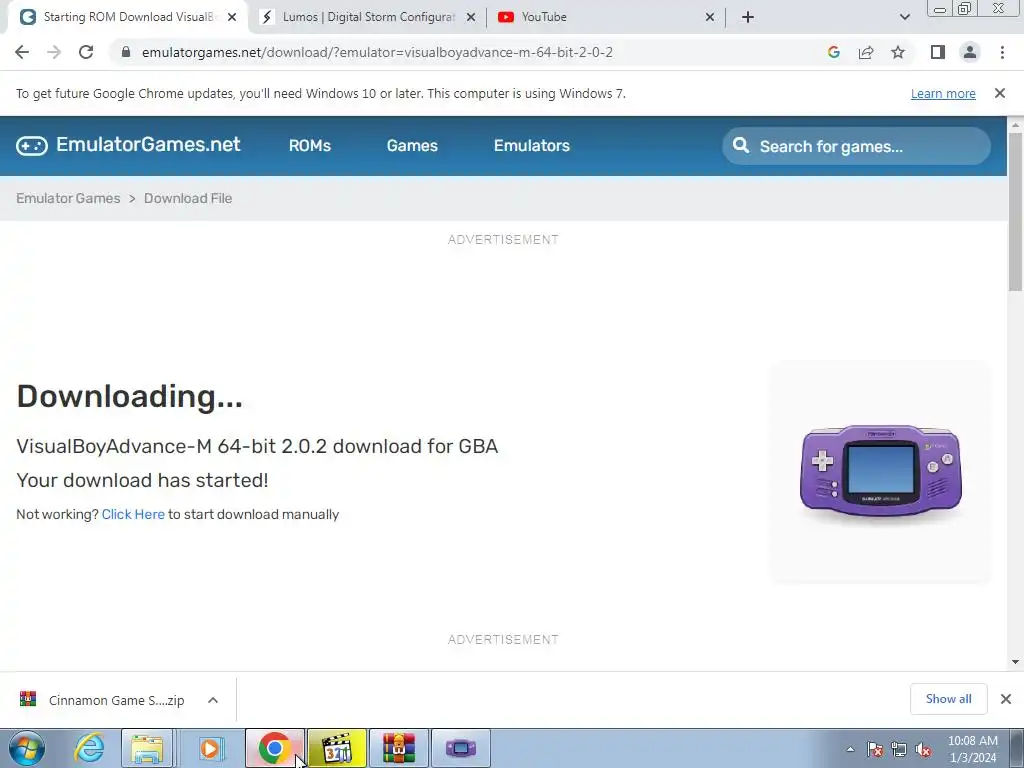
Task: Open the Emulators menu
Action: pyautogui.click(x=532, y=146)
